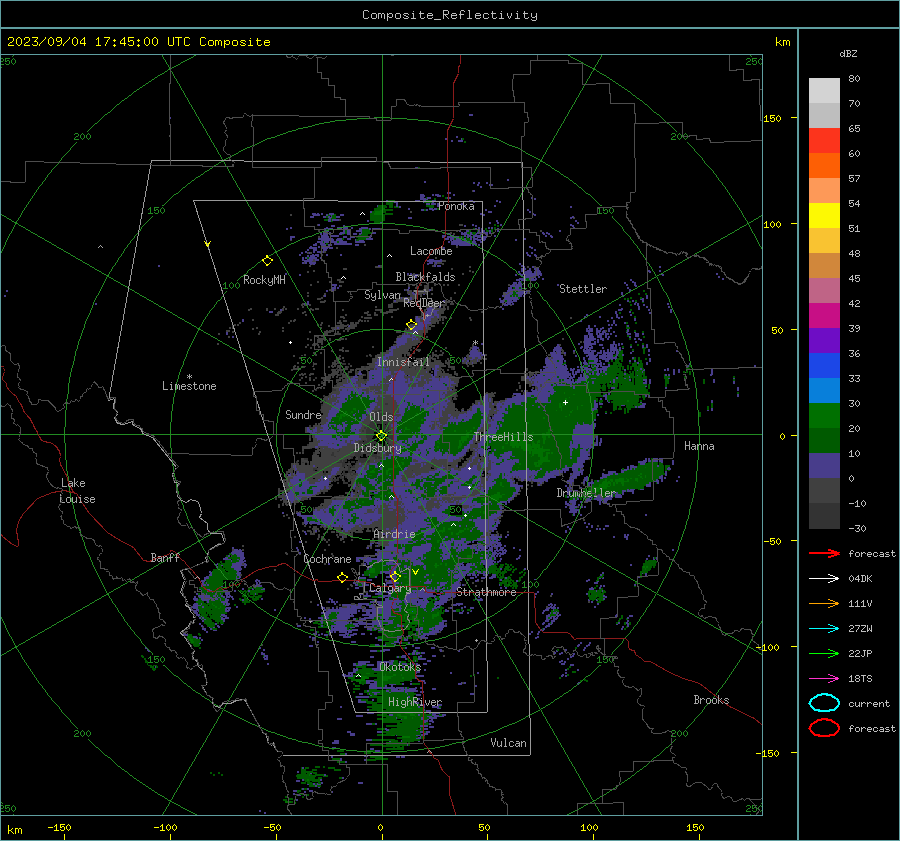Select the Banff label
Image resolution: width=900 pixels, height=841 pixels.
point(165,557)
